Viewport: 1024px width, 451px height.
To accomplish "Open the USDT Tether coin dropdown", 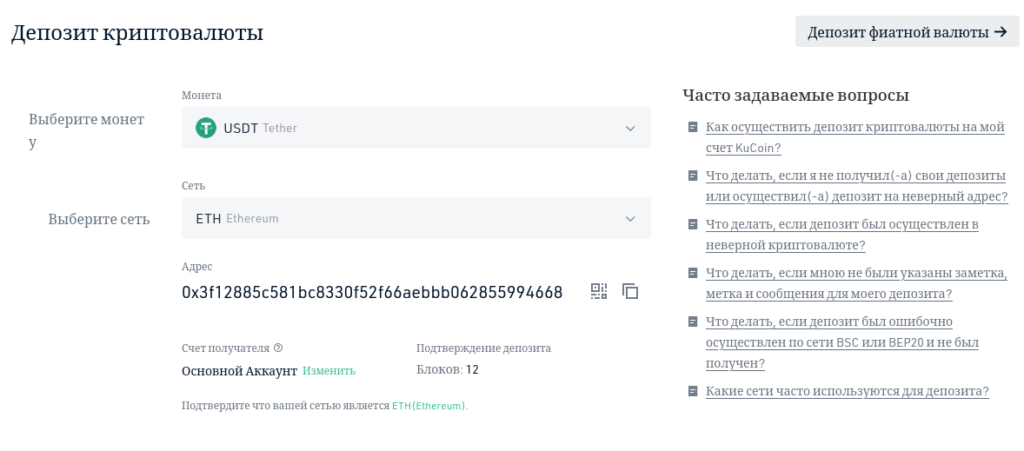I will pos(416,128).
